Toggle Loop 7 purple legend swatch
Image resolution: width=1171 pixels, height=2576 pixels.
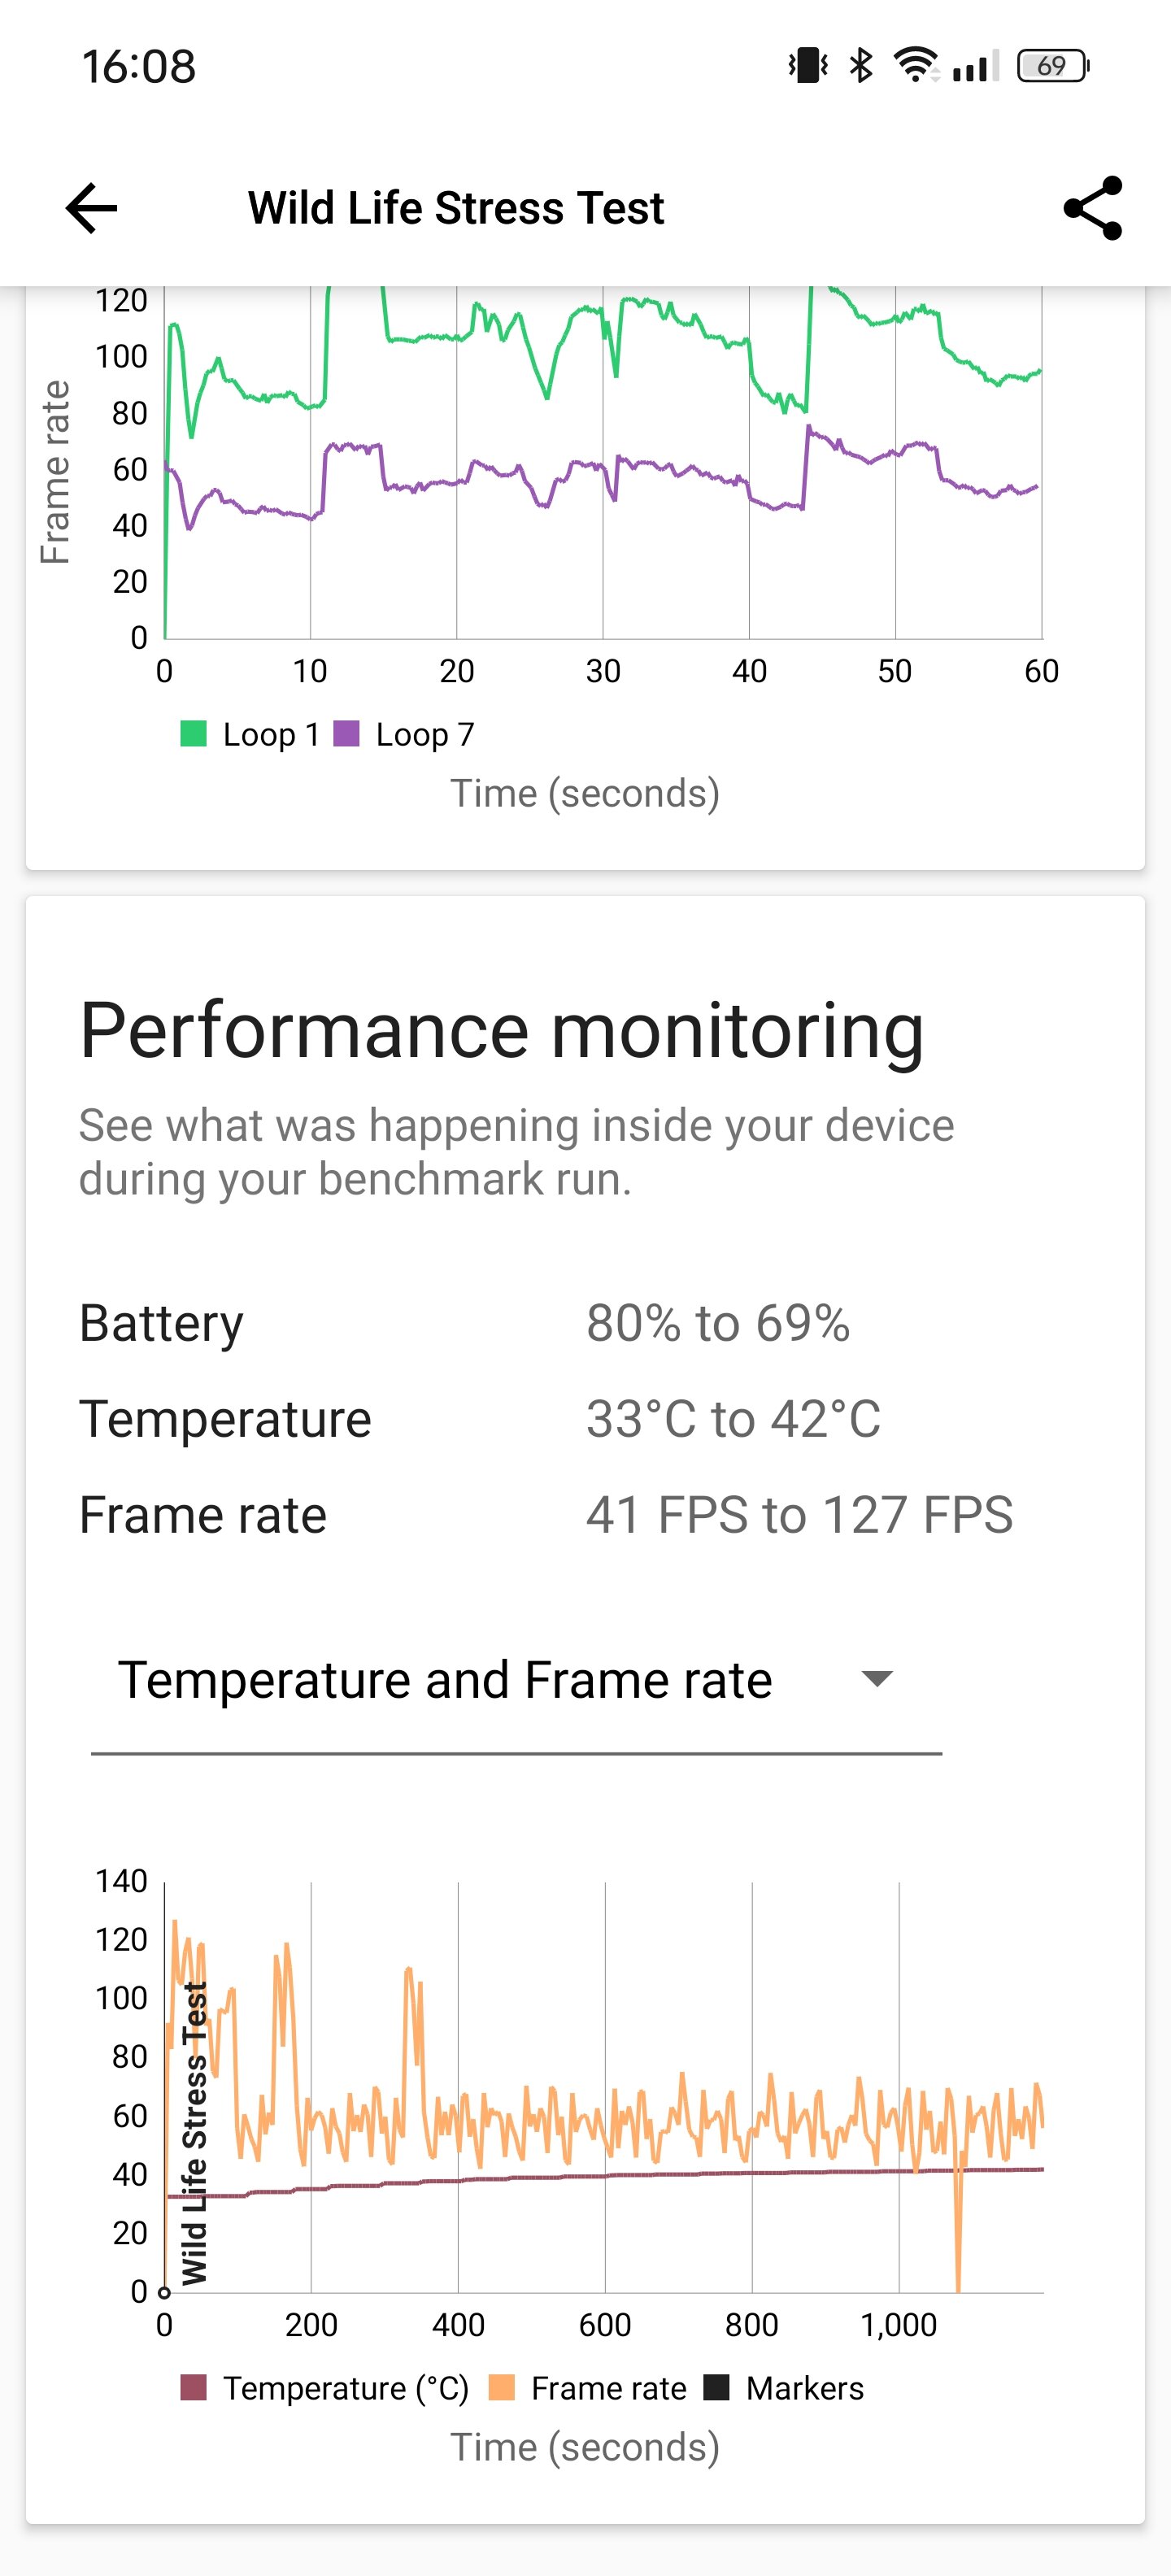point(346,734)
